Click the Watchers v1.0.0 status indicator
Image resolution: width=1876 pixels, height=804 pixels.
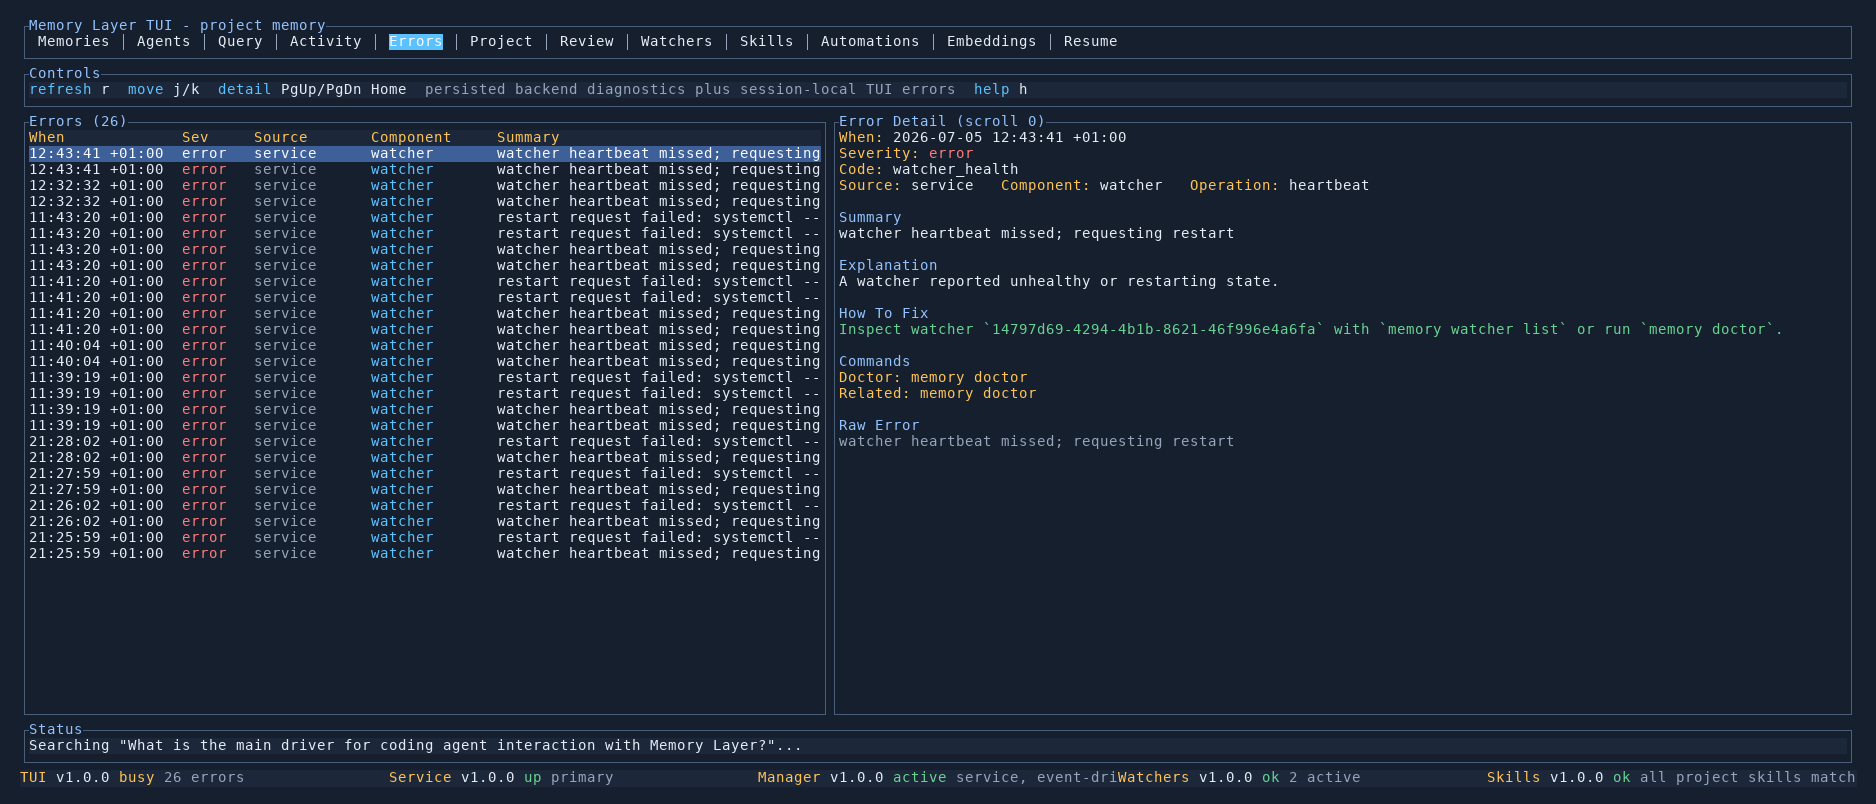(1239, 777)
